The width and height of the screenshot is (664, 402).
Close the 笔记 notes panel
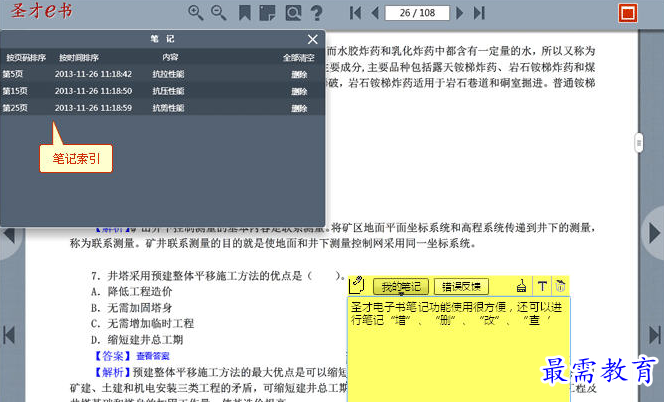click(313, 39)
